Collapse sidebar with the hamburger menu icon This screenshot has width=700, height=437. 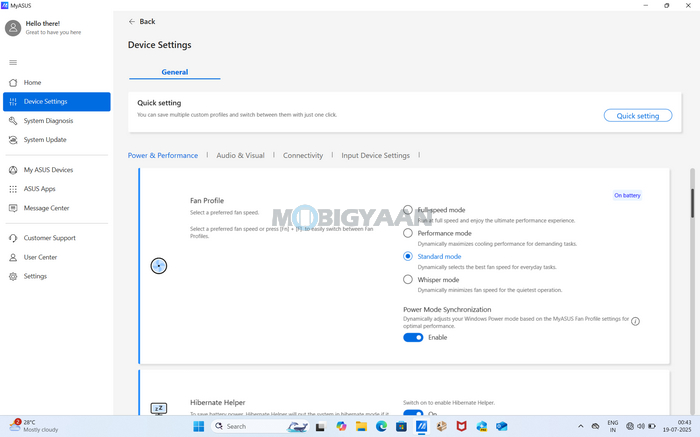pos(13,62)
